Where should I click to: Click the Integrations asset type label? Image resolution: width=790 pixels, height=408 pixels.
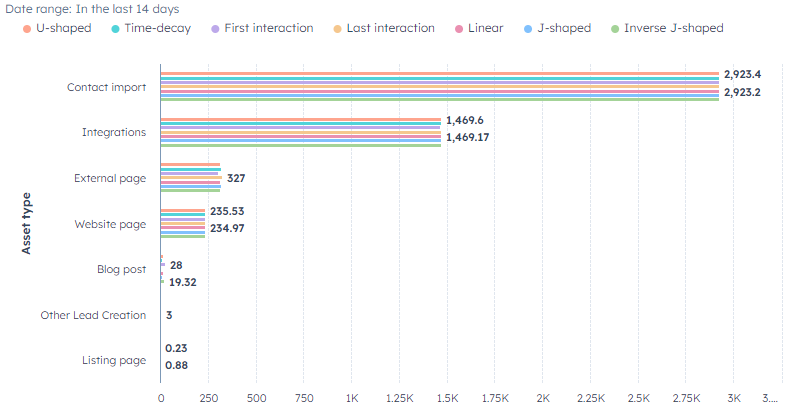(x=114, y=132)
